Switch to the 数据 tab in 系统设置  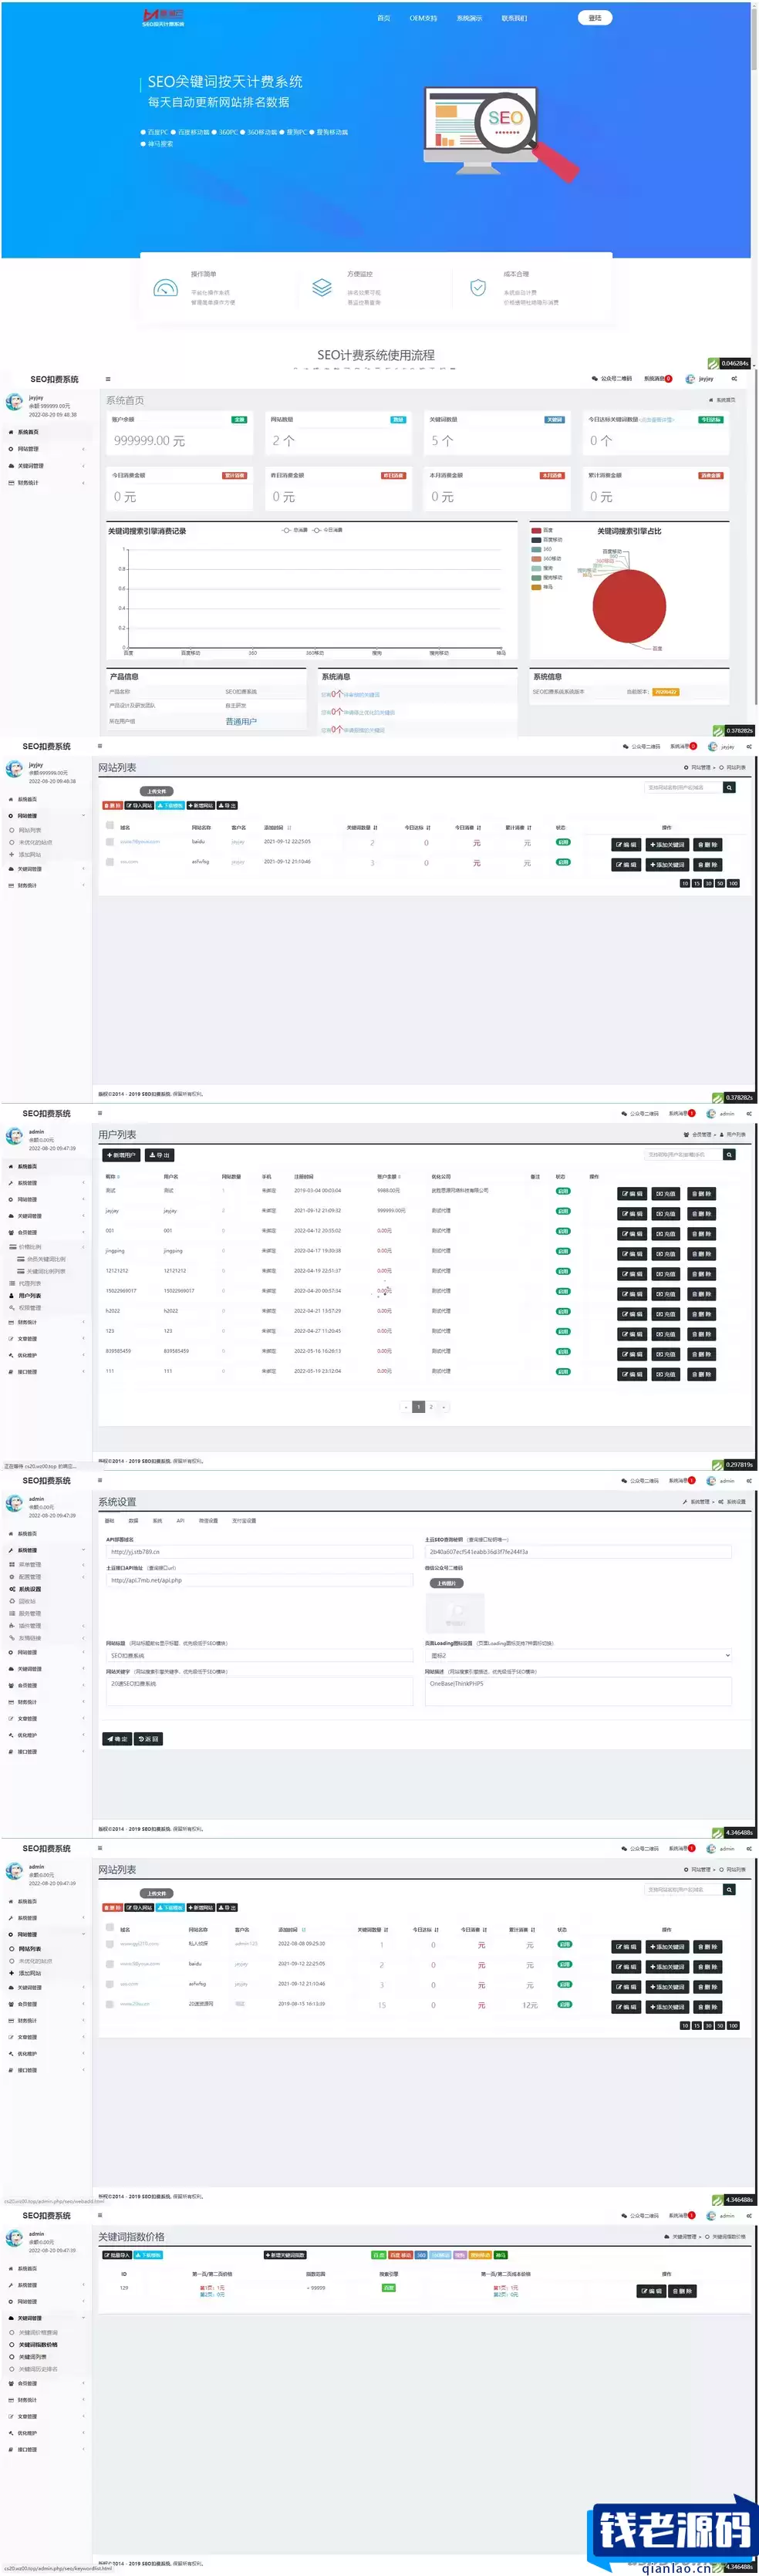133,1521
